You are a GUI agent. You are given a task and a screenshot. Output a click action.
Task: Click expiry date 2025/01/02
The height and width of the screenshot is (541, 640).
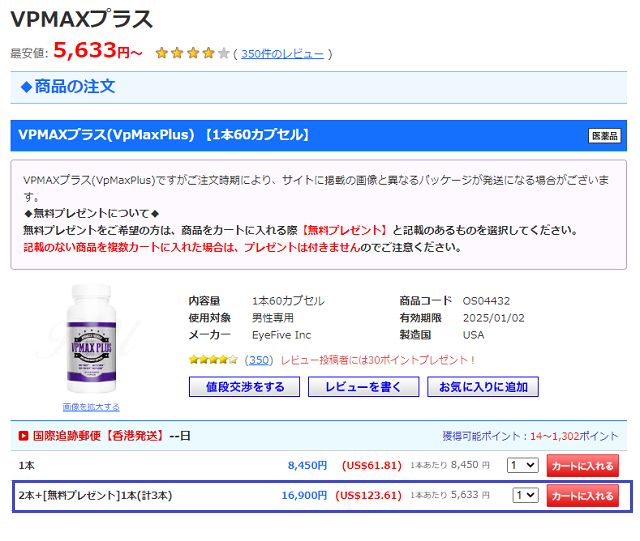pyautogui.click(x=493, y=318)
